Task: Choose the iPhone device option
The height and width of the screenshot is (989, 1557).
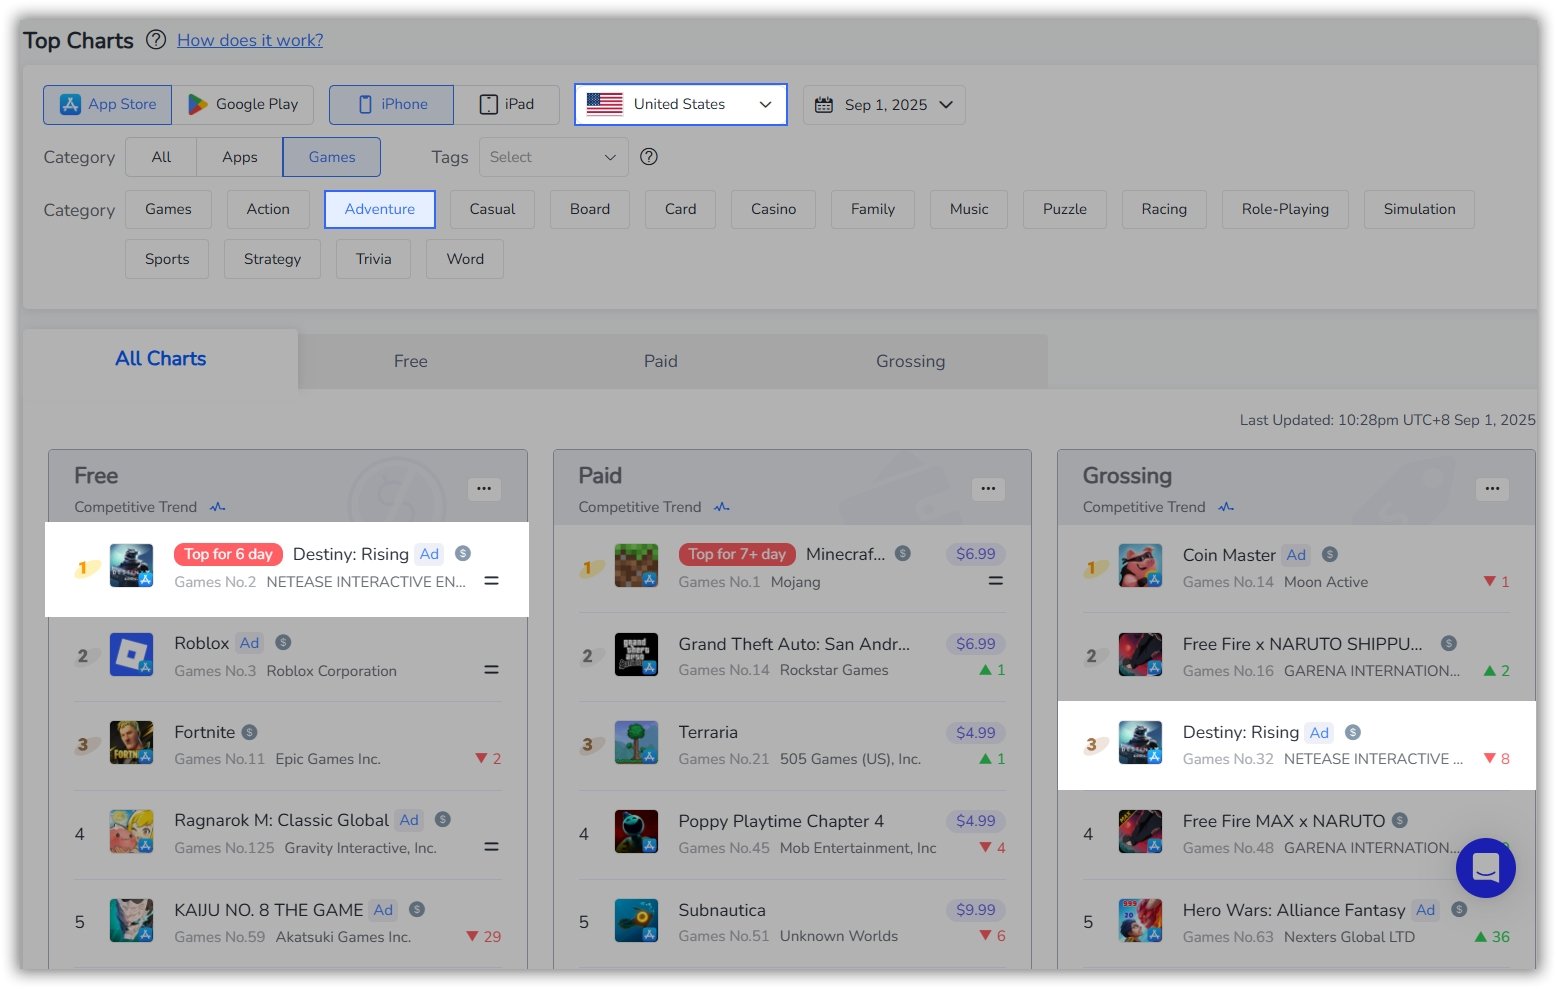Action: point(392,104)
